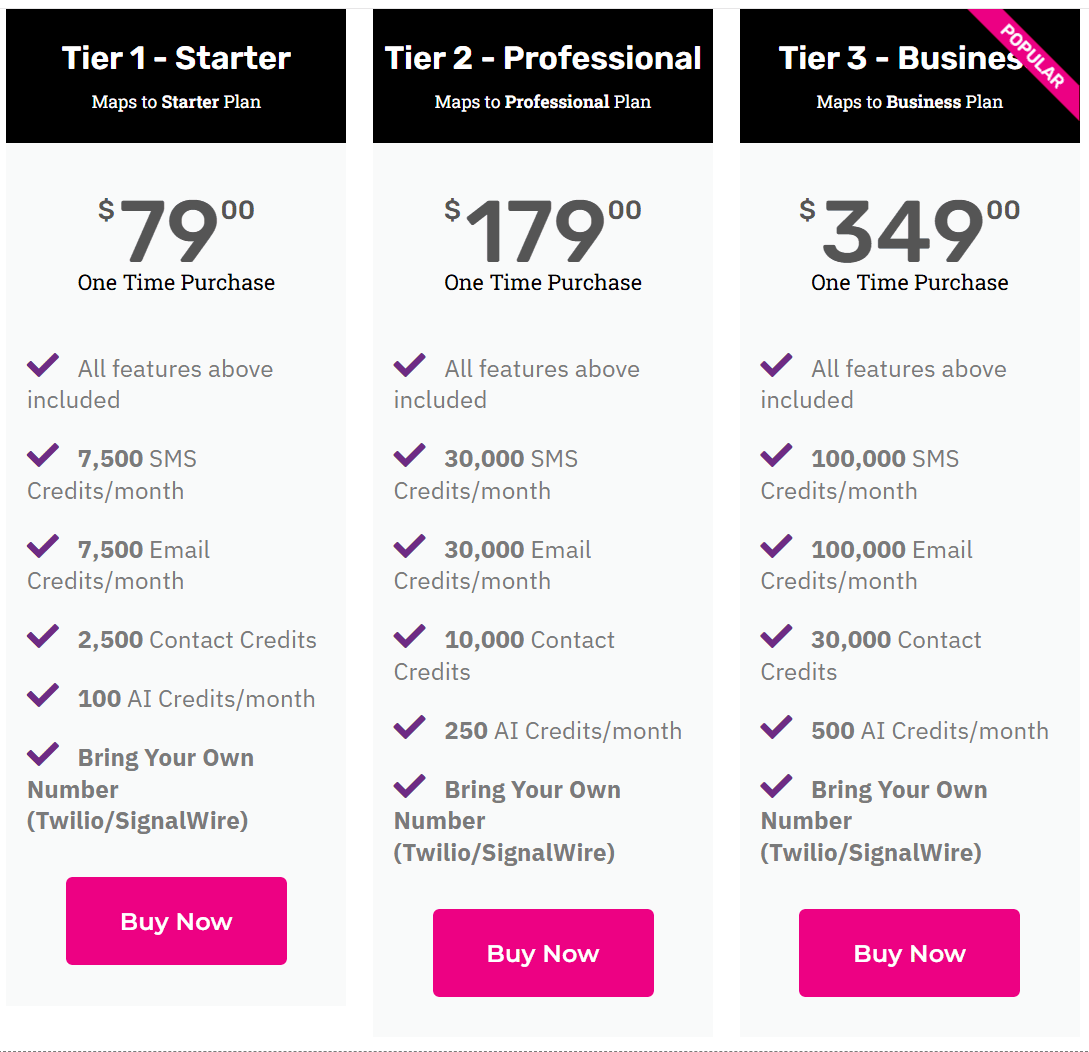Select the Tier 1 - Starter header
The width and height of the screenshot is (1089, 1052).
click(x=176, y=59)
